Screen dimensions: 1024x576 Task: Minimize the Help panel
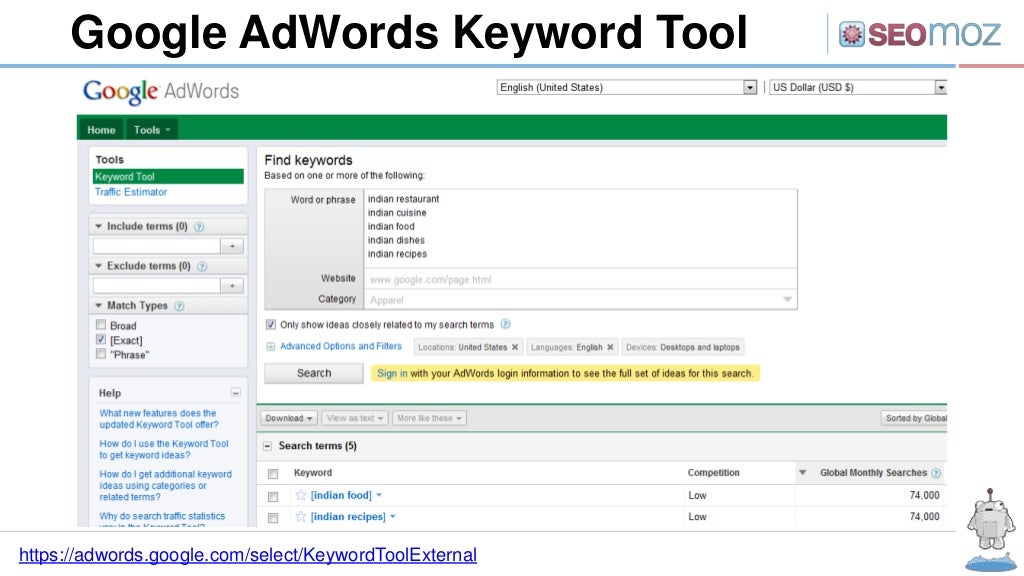click(x=236, y=392)
